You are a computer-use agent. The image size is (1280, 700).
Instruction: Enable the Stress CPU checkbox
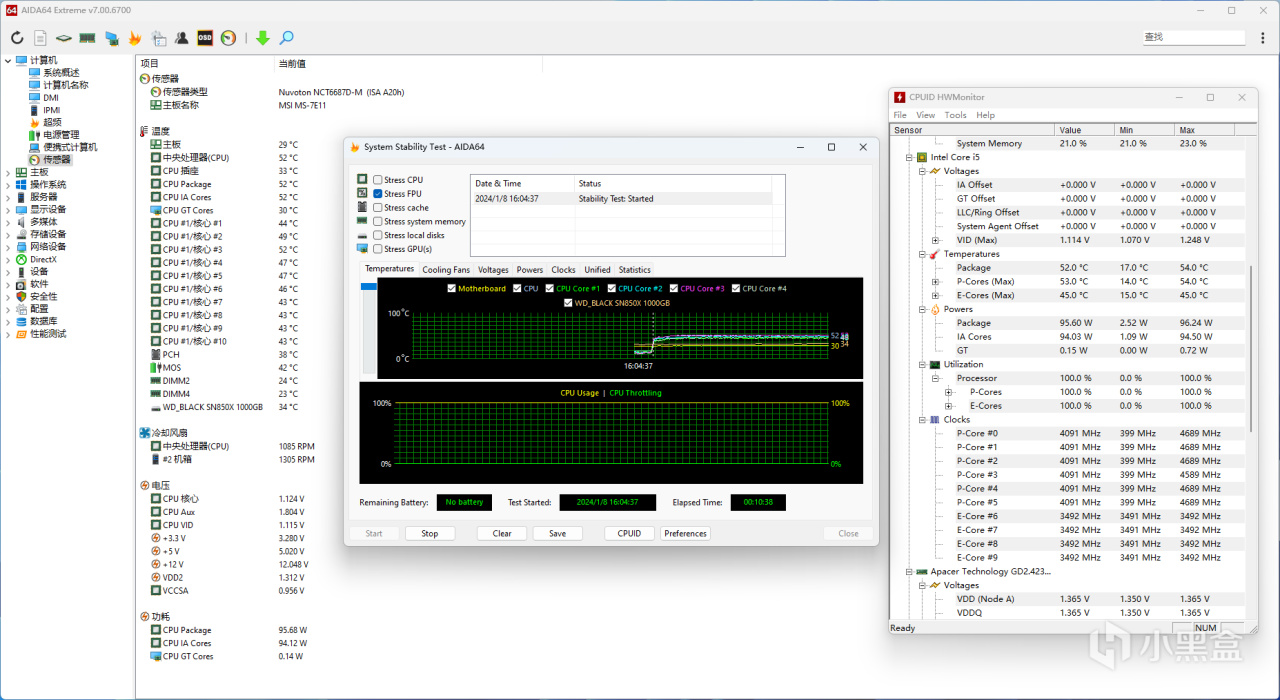pyautogui.click(x=377, y=180)
